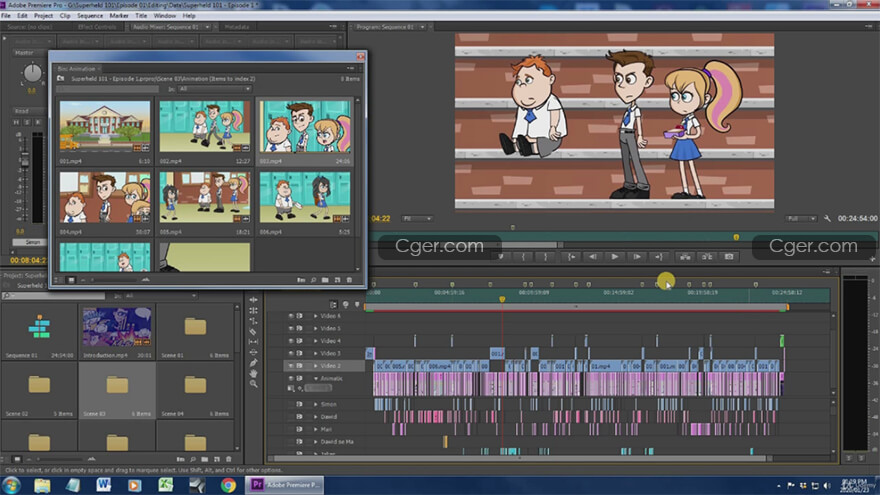
Task: Expand the Dawid audio track
Action: pos(315,416)
